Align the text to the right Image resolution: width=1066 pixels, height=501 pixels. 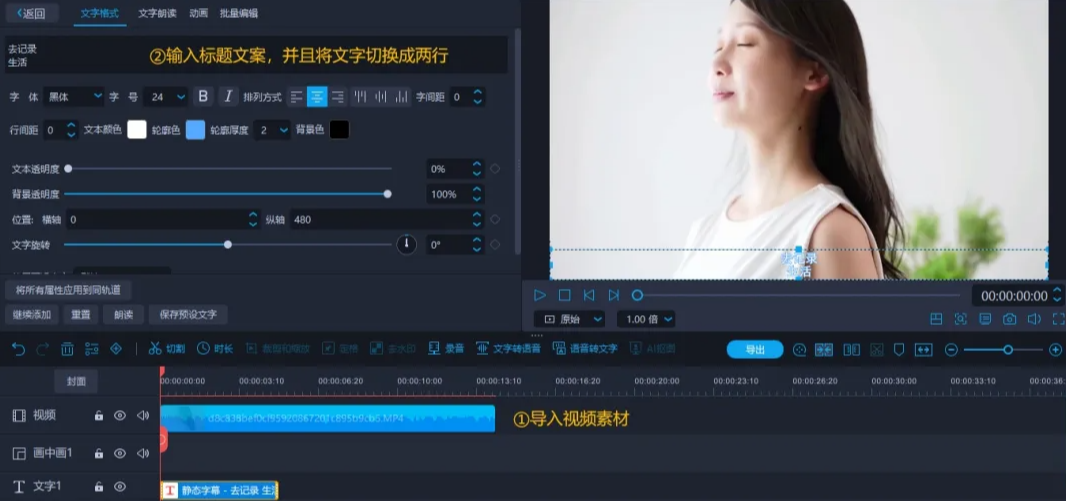coord(338,97)
